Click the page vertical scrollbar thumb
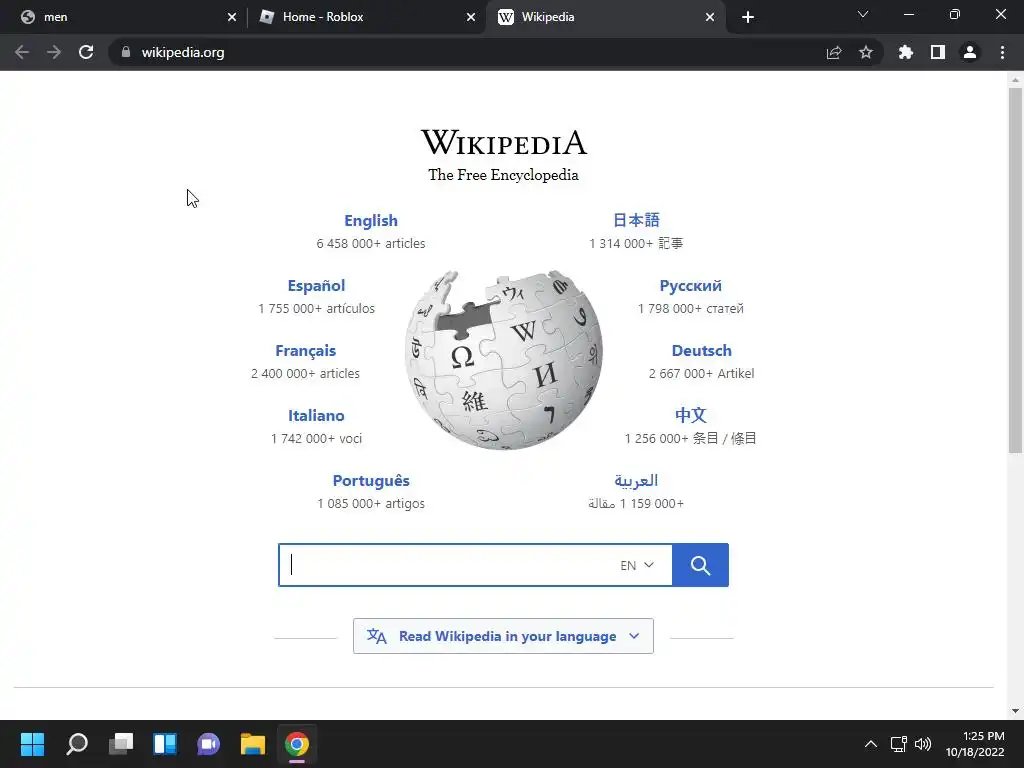This screenshot has width=1024, height=768. coord(1015,270)
